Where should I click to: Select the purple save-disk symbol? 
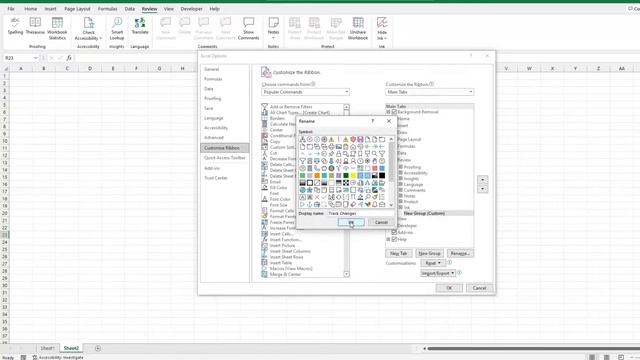(x=360, y=139)
